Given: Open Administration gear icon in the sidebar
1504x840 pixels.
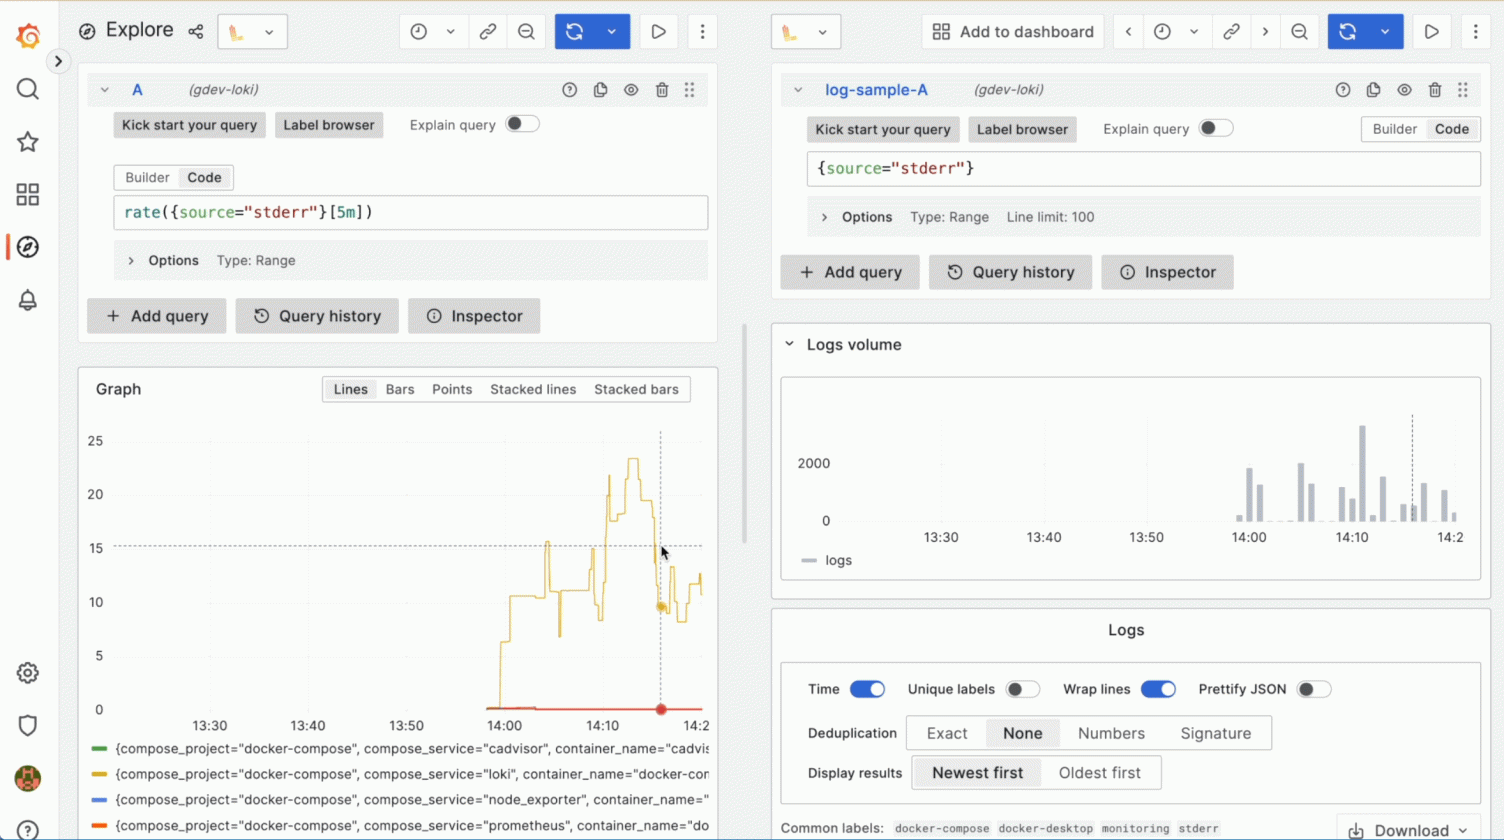Looking at the screenshot, I should [28, 673].
